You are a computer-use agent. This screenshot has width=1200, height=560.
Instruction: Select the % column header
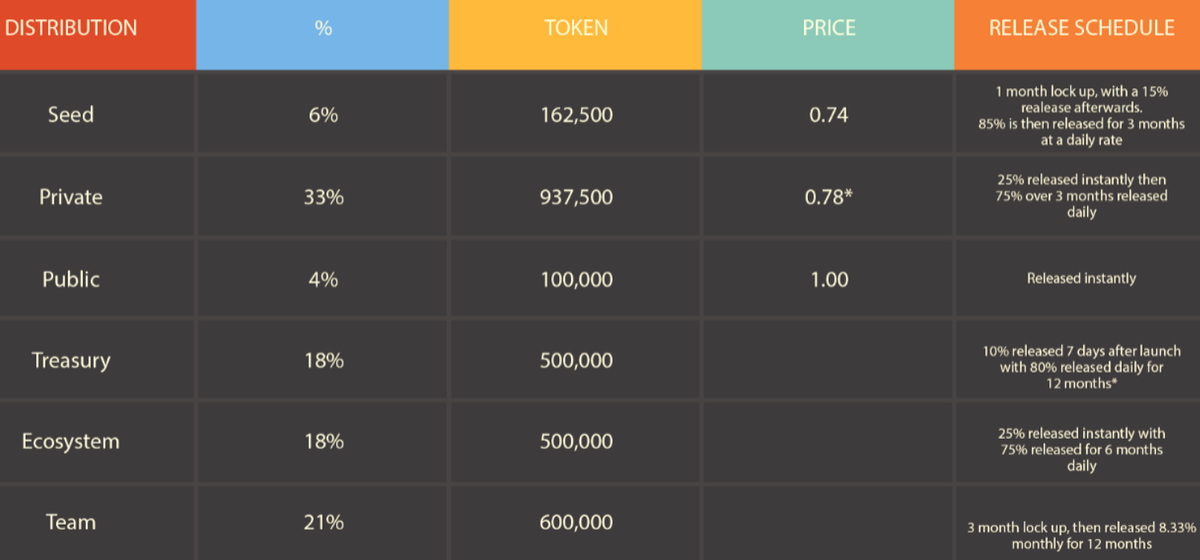[322, 29]
